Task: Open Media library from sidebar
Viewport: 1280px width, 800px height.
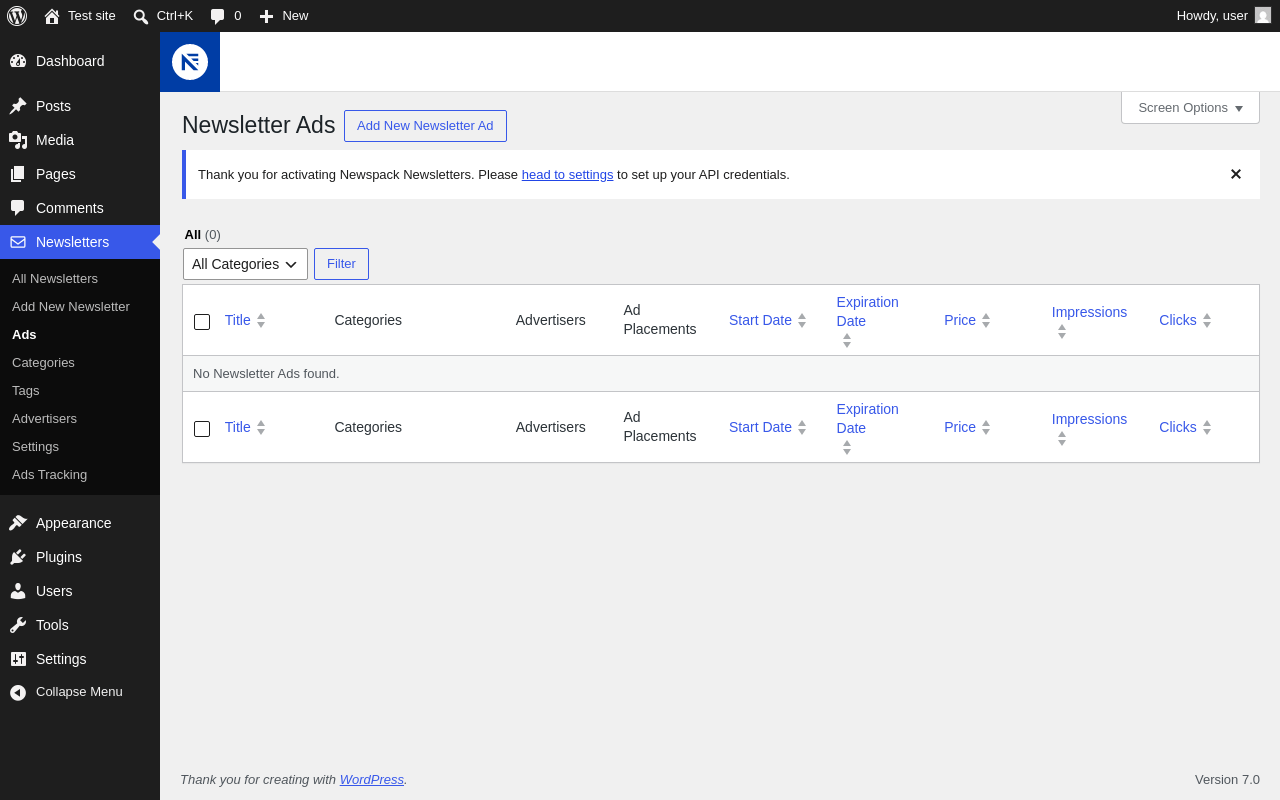Action: [x=80, y=140]
